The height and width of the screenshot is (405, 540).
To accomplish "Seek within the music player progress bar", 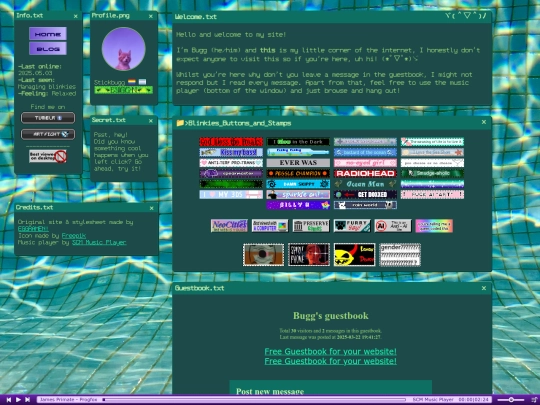I will (254, 399).
